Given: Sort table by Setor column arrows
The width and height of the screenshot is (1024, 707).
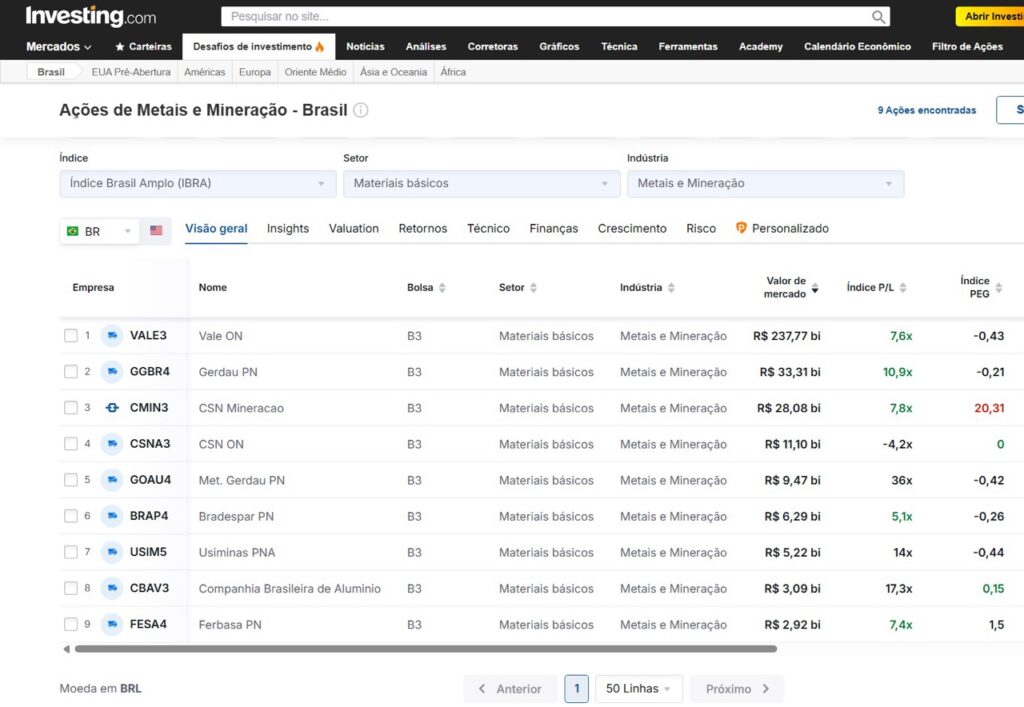Looking at the screenshot, I should [534, 288].
